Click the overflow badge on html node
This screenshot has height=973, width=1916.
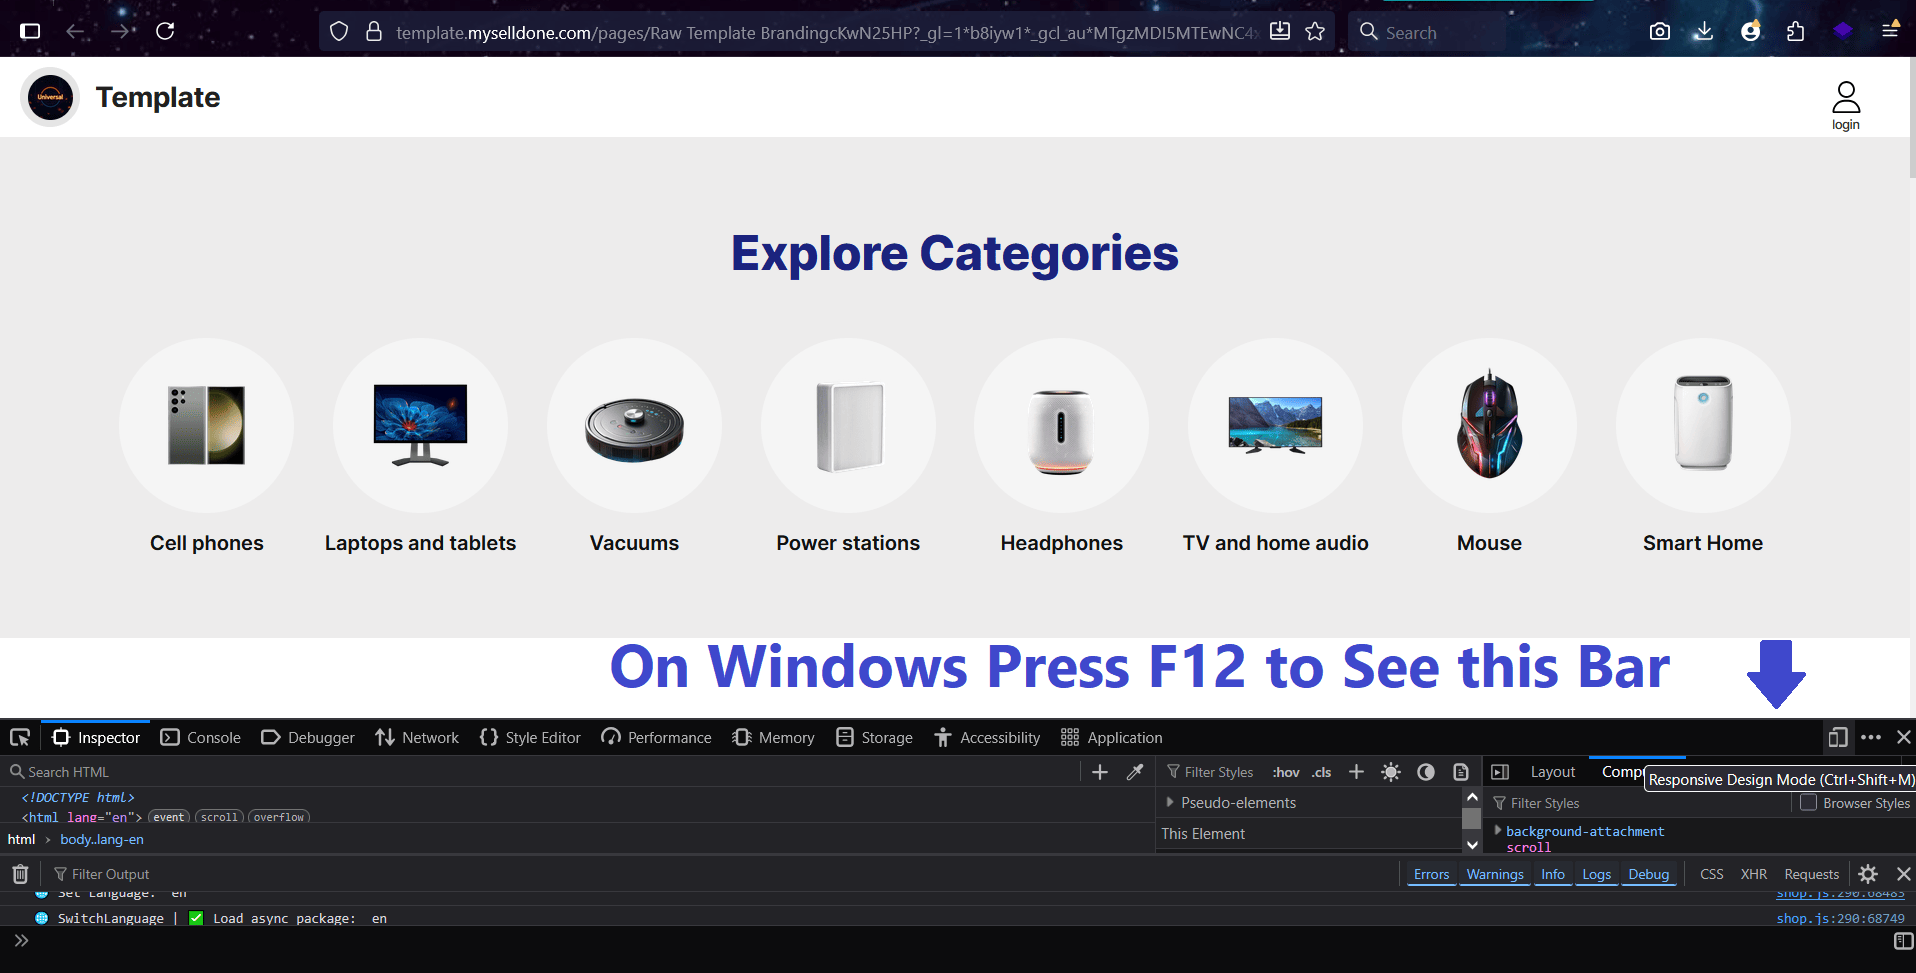[279, 817]
